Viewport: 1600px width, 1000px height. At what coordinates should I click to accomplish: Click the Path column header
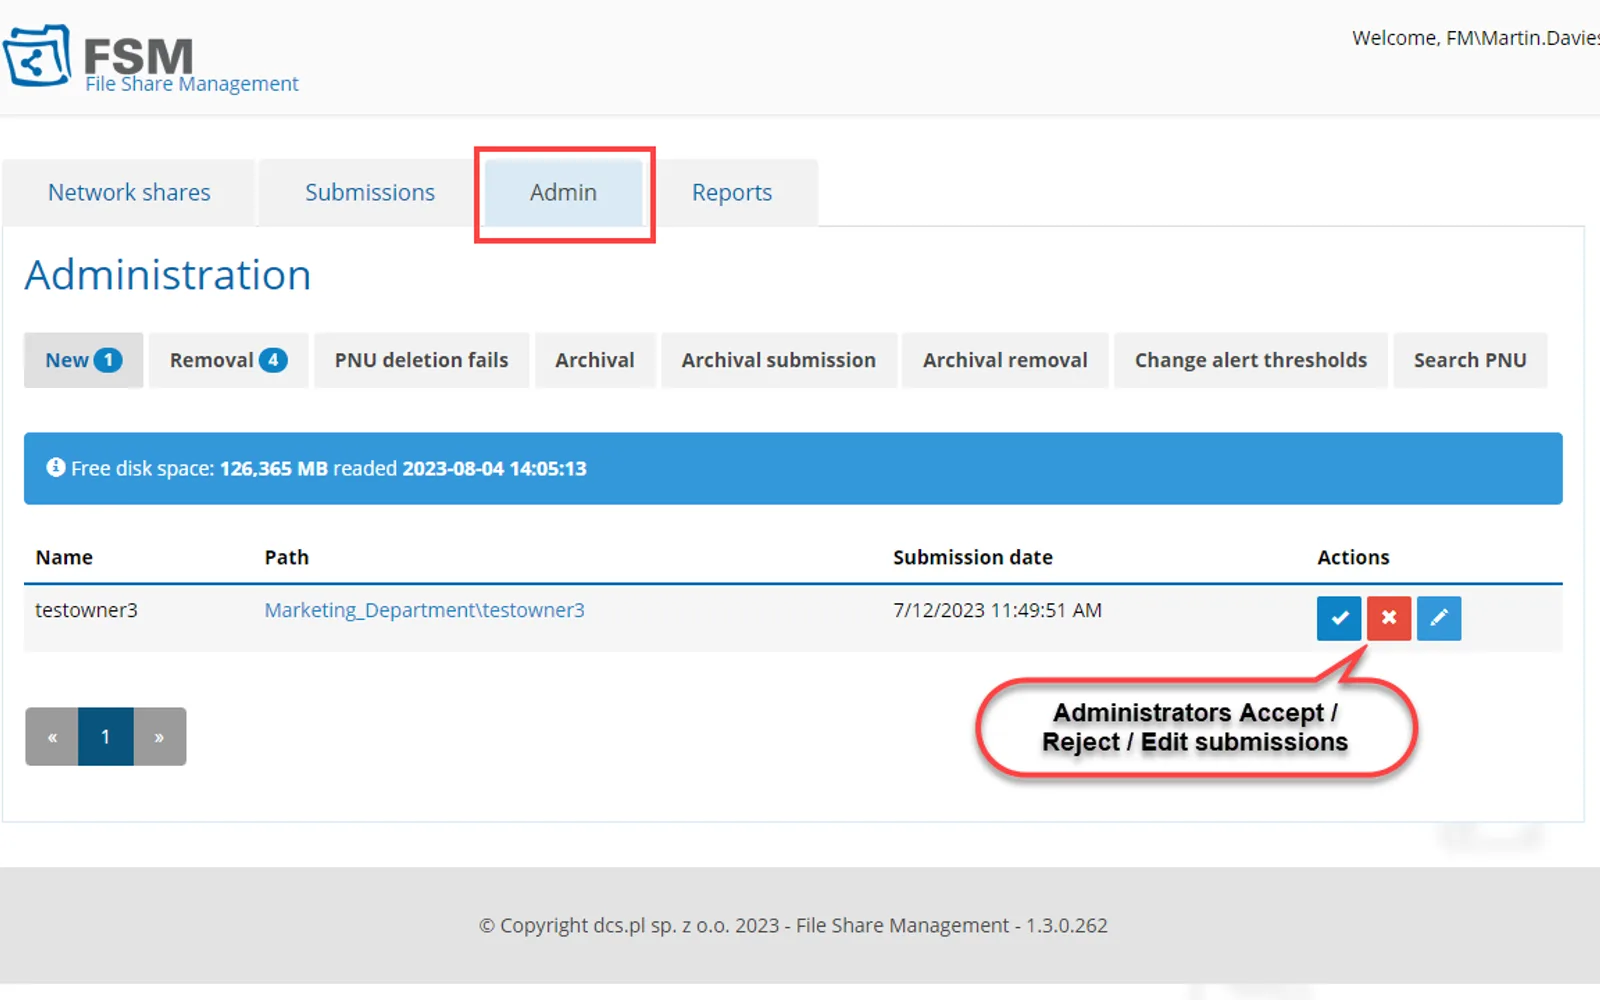(286, 557)
